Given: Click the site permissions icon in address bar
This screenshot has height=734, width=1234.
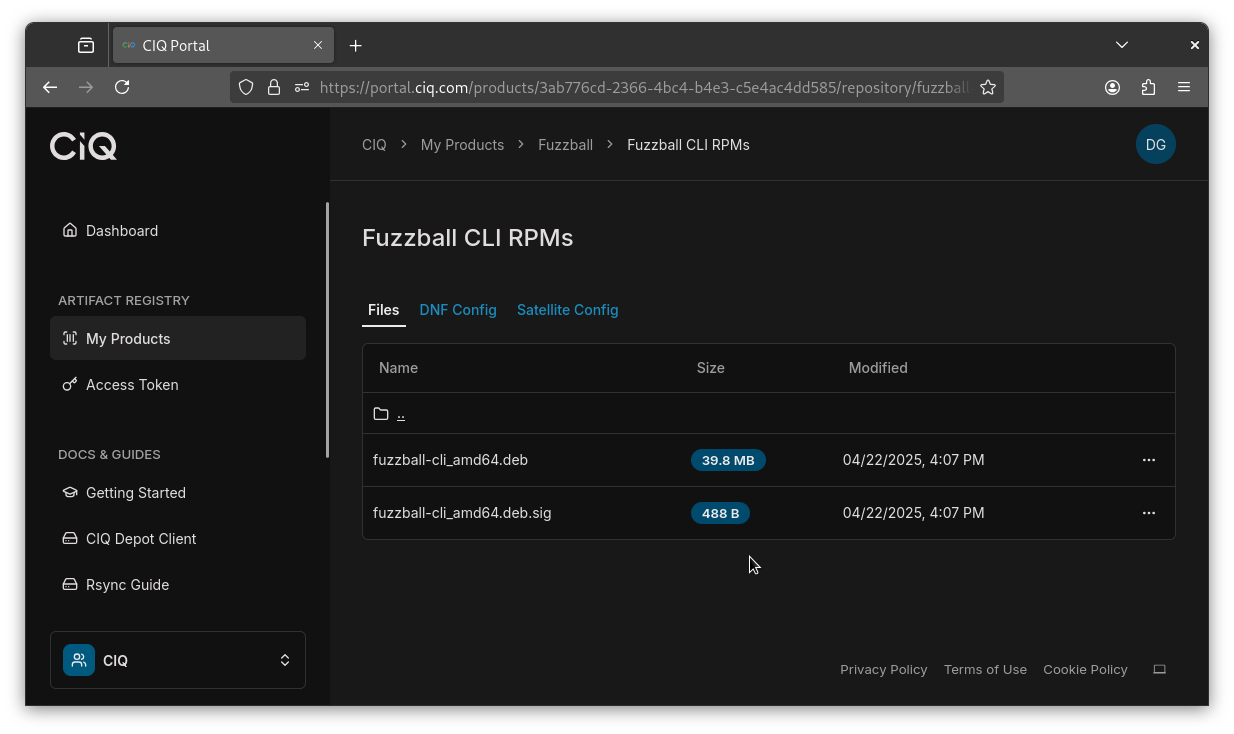Looking at the screenshot, I should (x=302, y=87).
